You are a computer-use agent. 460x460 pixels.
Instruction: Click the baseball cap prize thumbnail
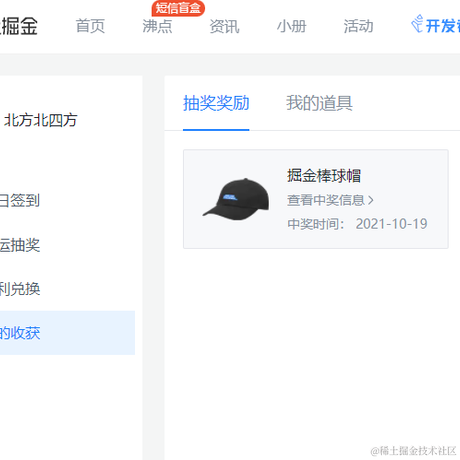236,199
